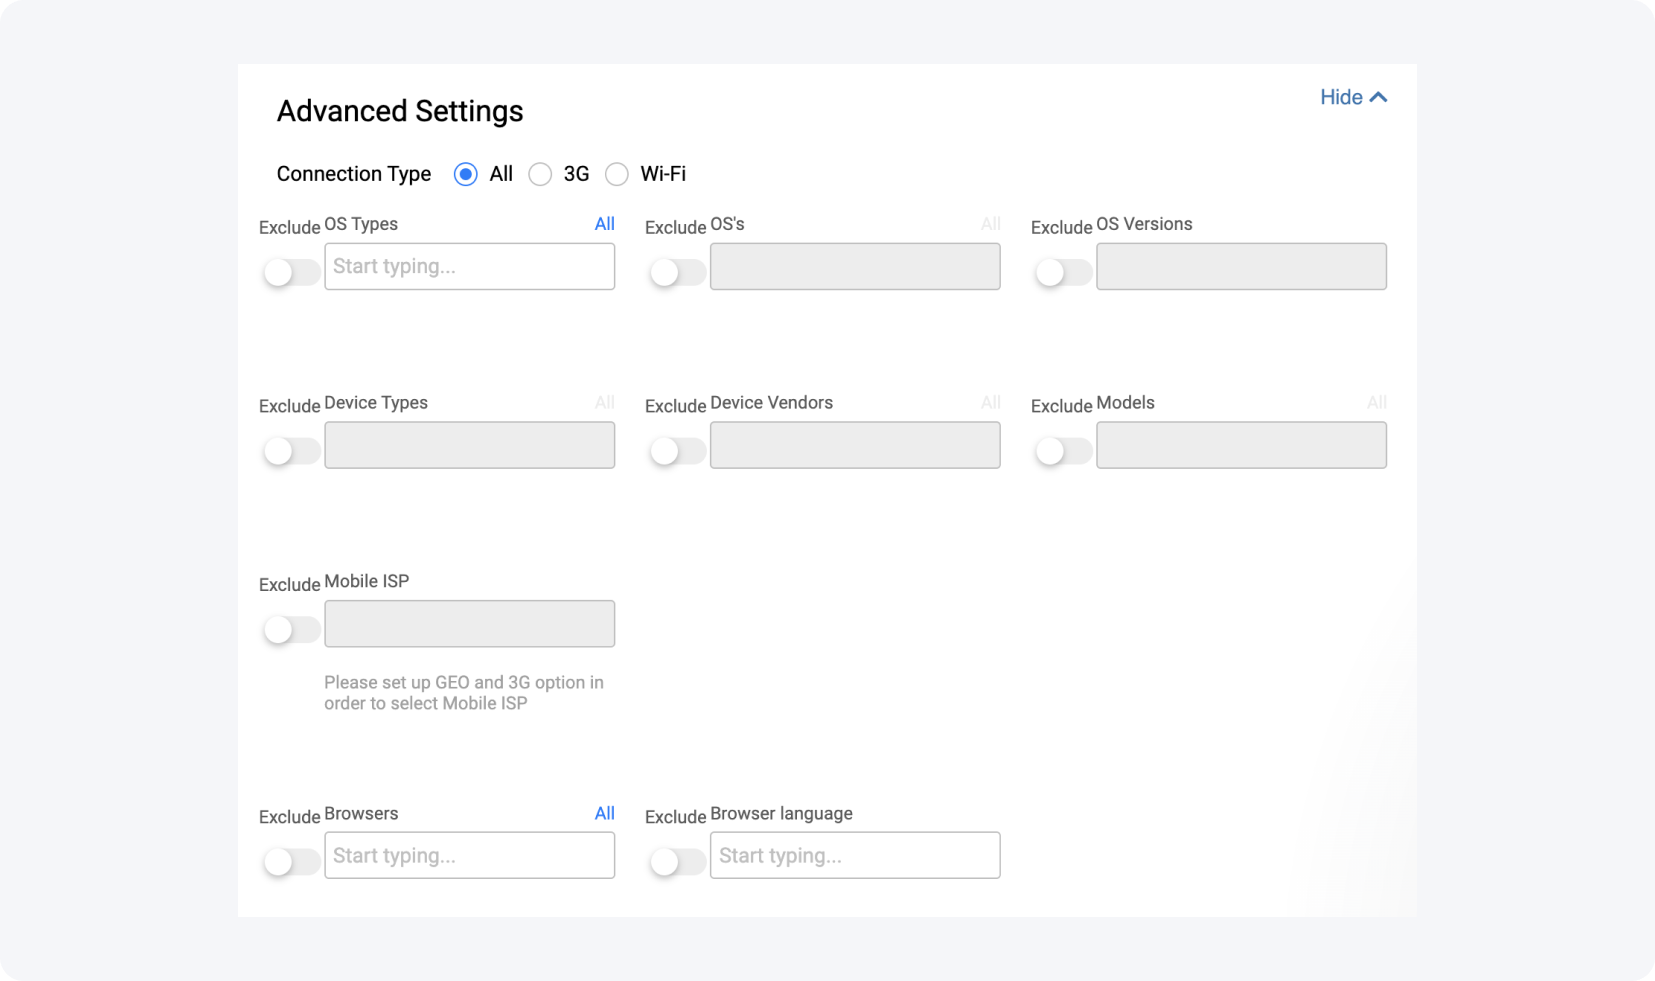This screenshot has width=1655, height=981.
Task: Collapse settings with the Hide chevron icon
Action: pyautogui.click(x=1378, y=97)
